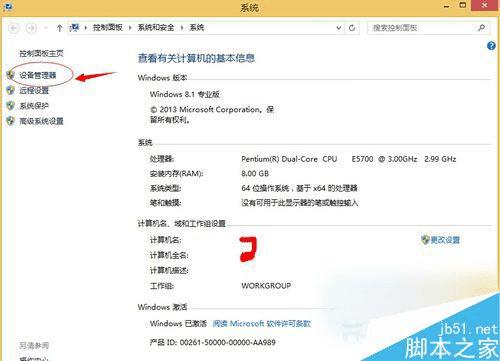Open 设备管理器 (Device Manager)
This screenshot has width=500, height=361.
pyautogui.click(x=38, y=75)
